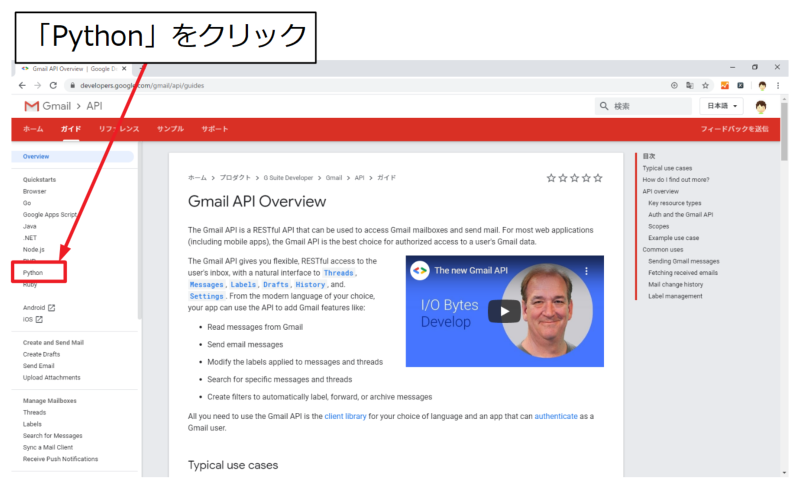
Task: Go back using the browser back arrow
Action: [x=23, y=86]
